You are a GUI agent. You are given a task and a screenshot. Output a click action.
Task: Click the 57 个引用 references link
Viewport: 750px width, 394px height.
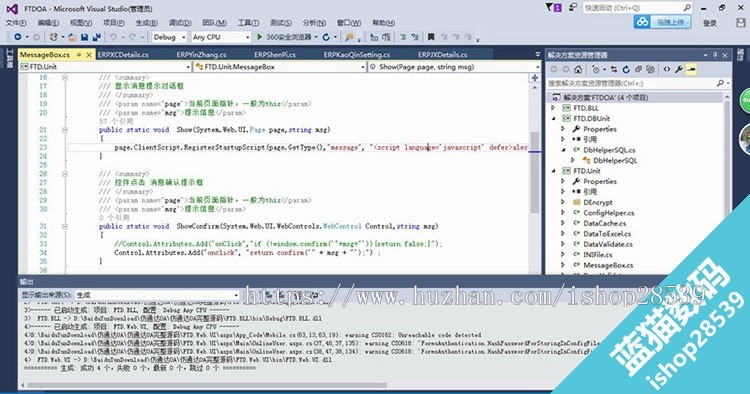(116, 121)
